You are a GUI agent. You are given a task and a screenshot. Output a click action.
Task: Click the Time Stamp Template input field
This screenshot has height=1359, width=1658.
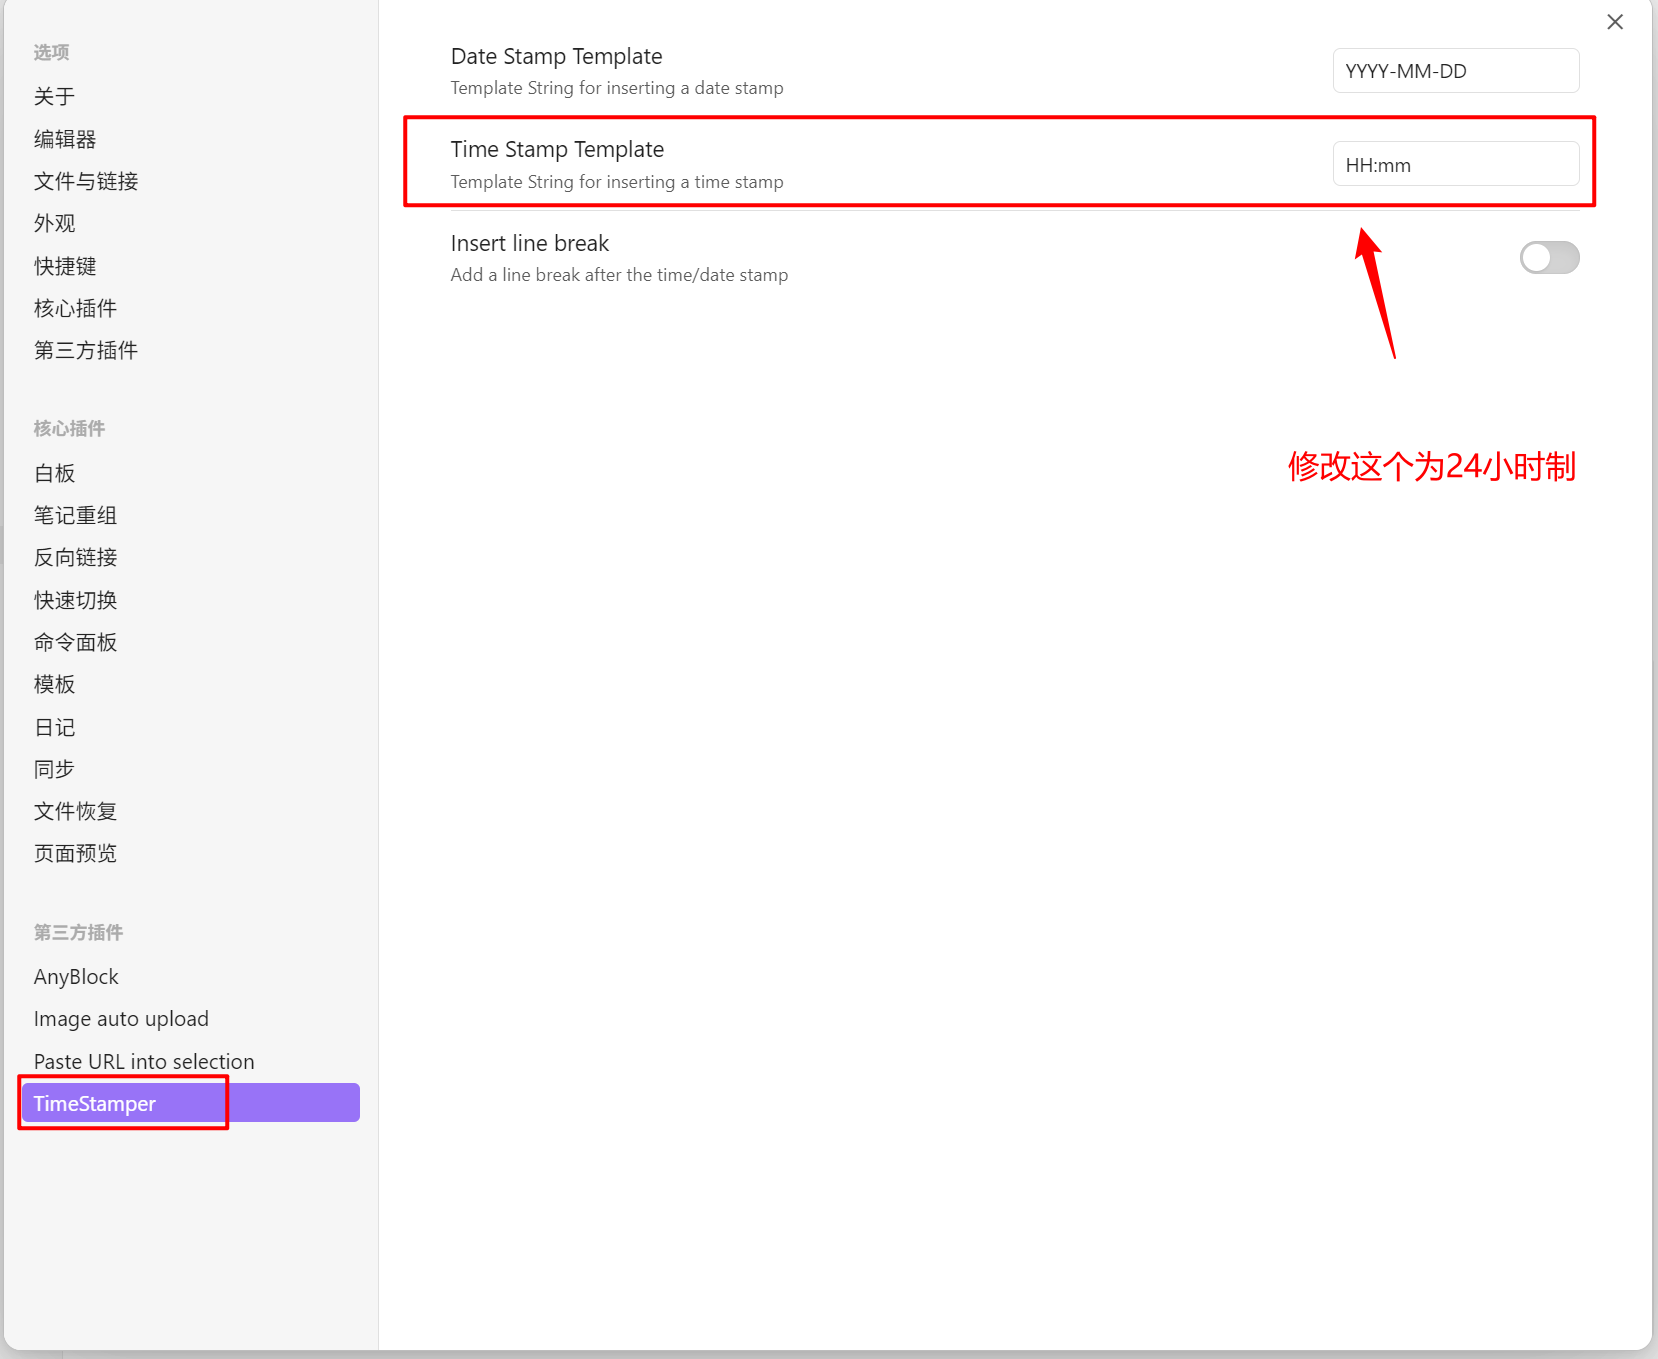pyautogui.click(x=1455, y=165)
